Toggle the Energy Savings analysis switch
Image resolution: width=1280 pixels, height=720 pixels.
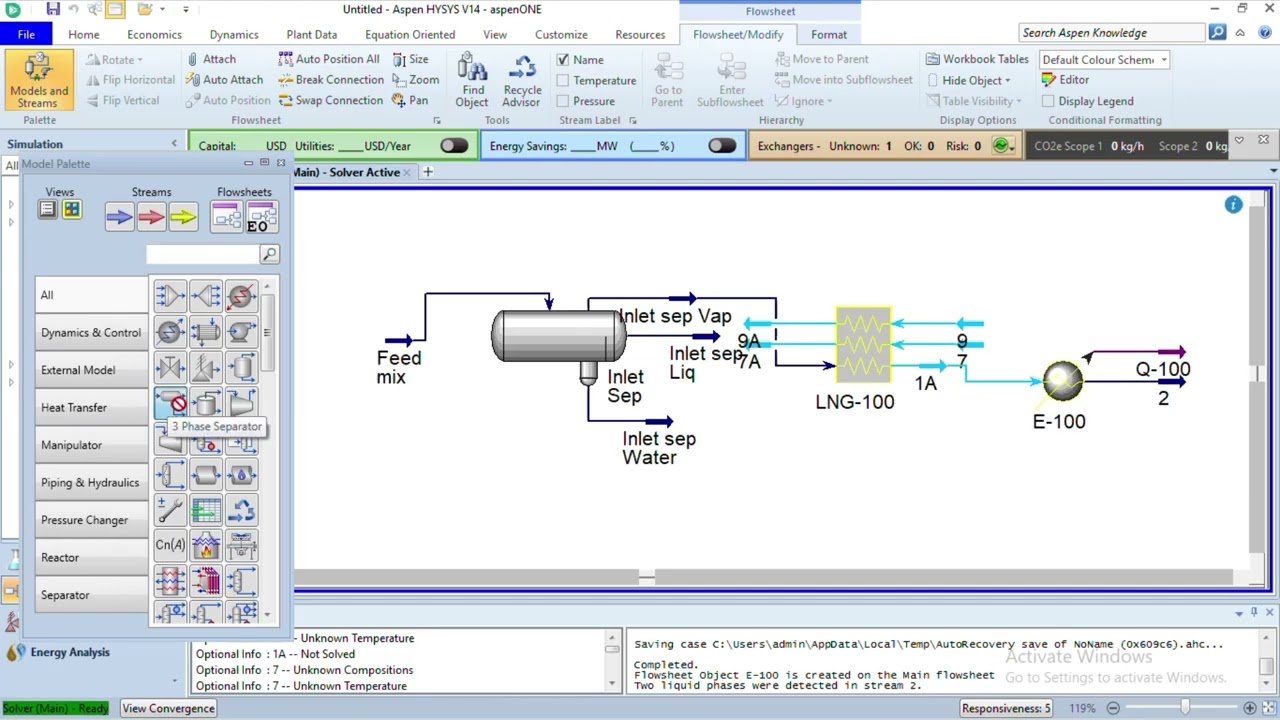click(x=722, y=146)
